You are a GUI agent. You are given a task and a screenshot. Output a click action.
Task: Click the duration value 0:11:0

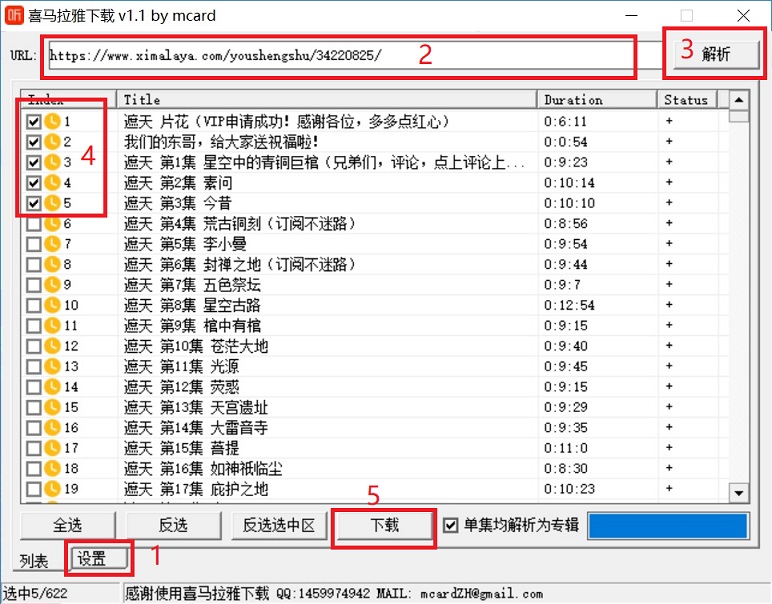(x=566, y=448)
